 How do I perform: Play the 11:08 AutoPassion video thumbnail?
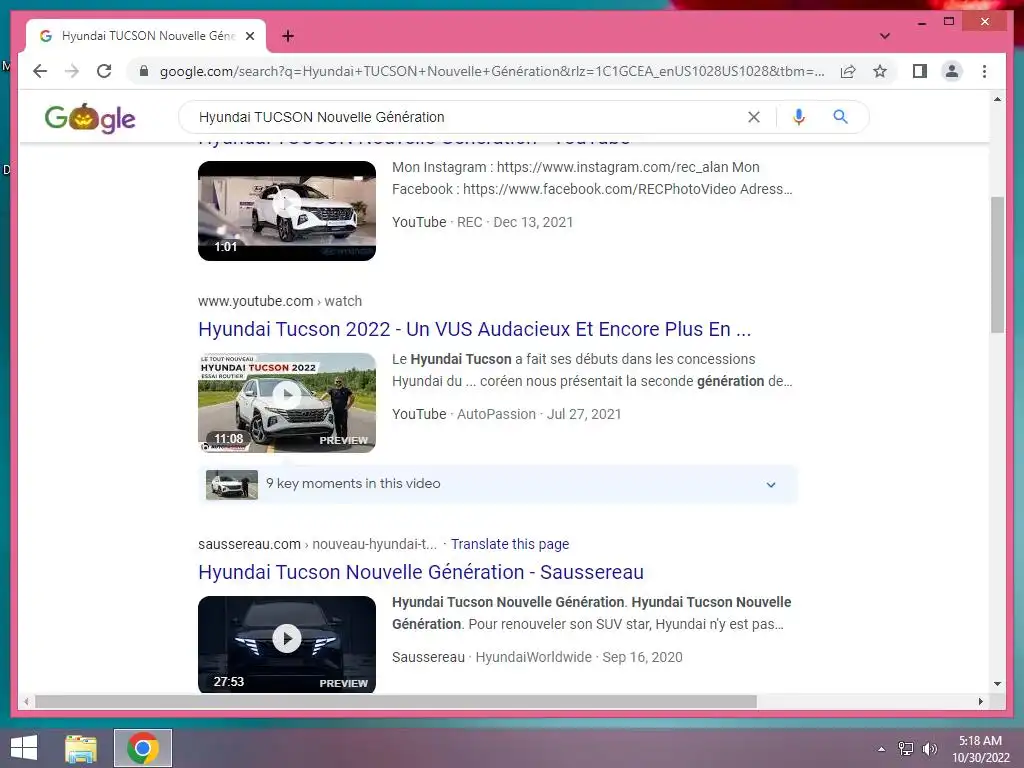point(287,403)
